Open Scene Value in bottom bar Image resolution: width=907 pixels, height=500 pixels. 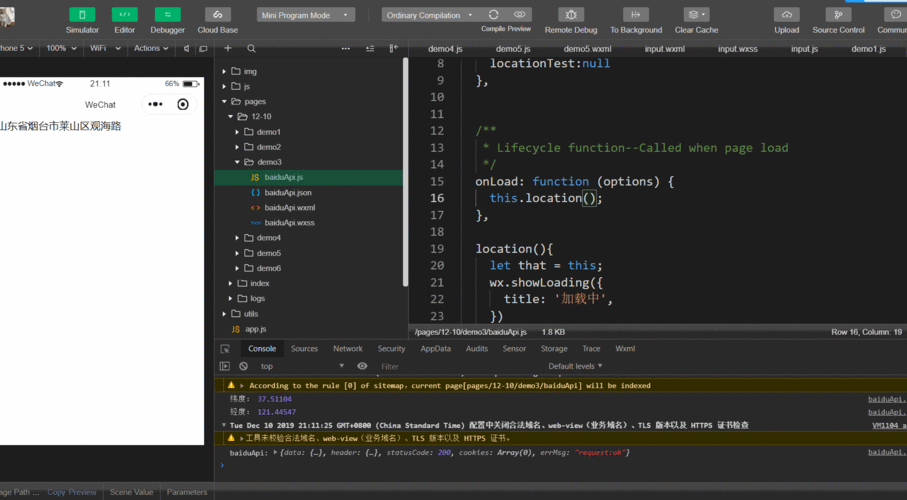131,492
